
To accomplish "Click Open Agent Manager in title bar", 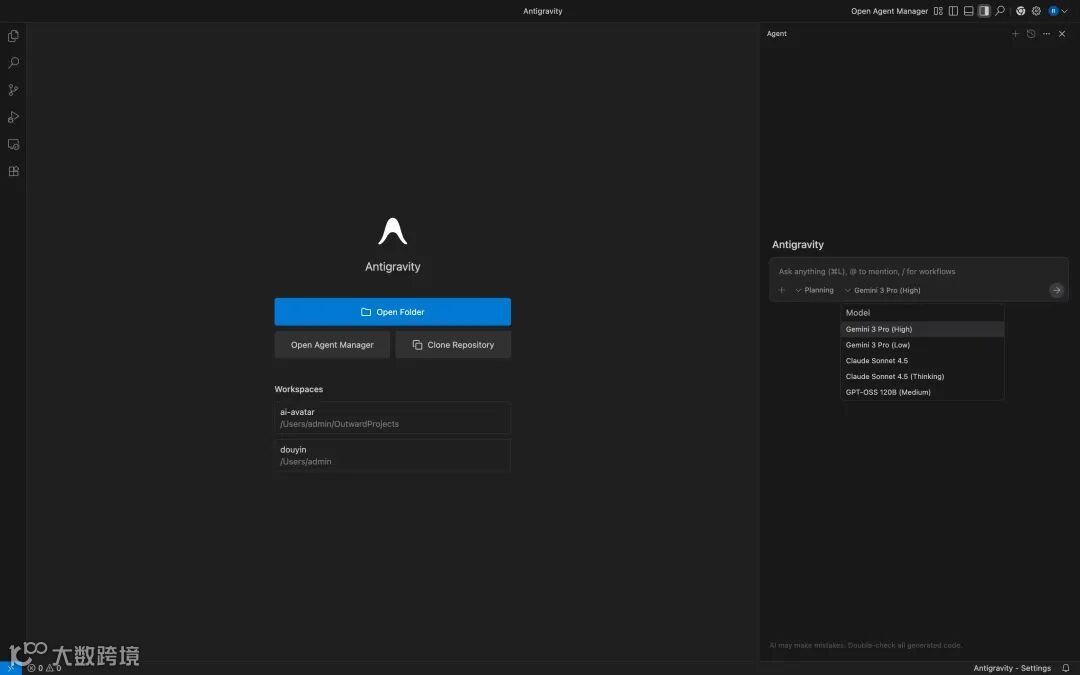I will [x=889, y=11].
